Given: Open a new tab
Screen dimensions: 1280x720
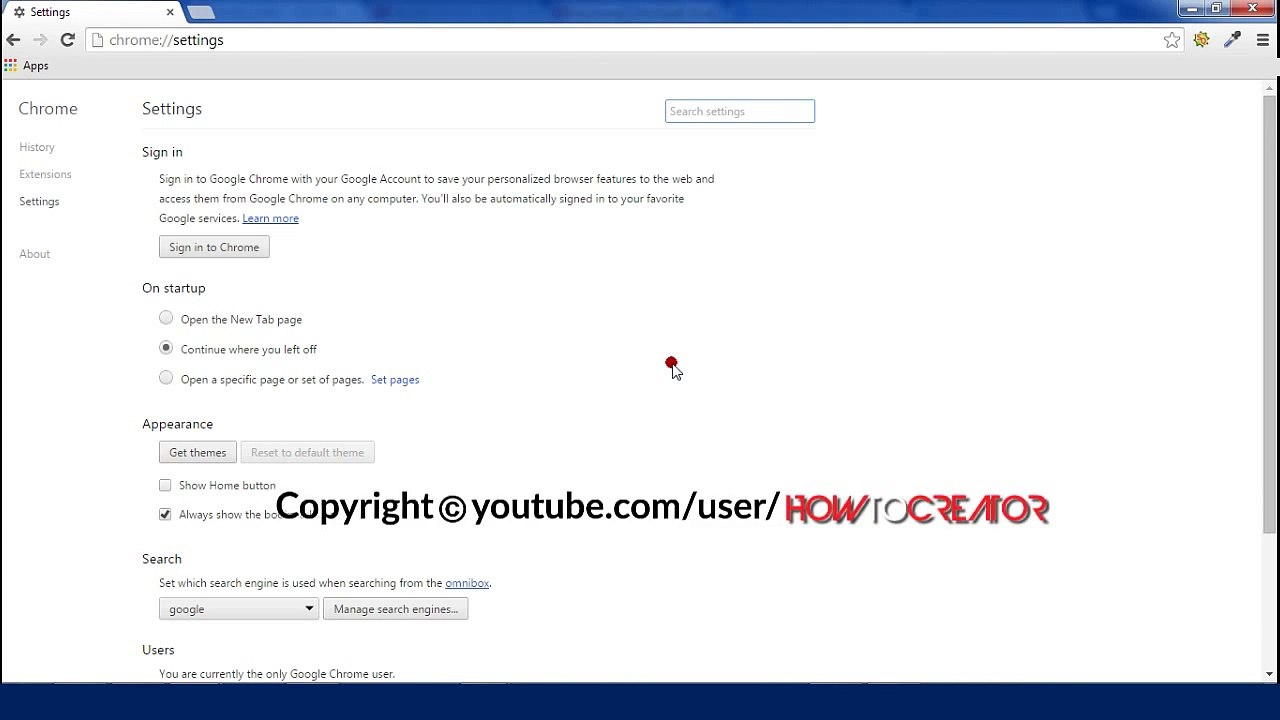Looking at the screenshot, I should (x=201, y=12).
